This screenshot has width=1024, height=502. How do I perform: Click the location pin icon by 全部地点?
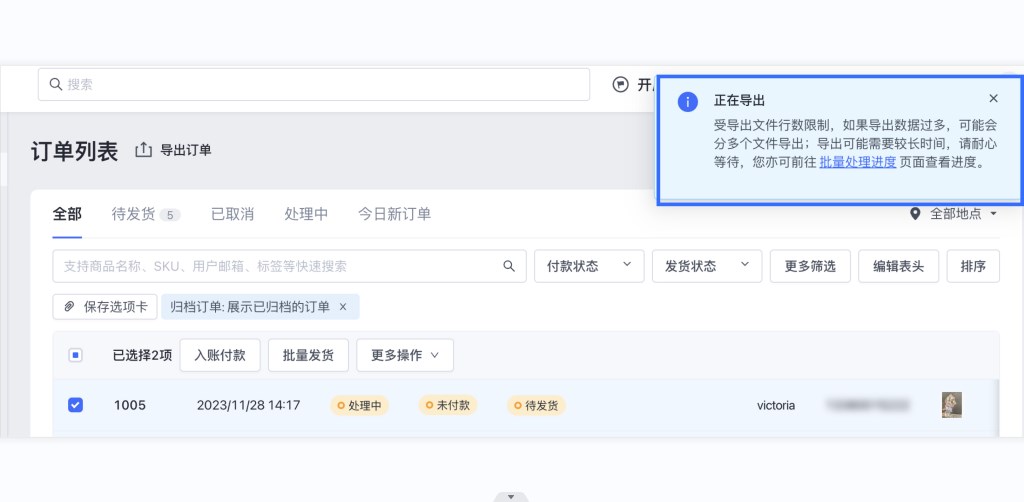[914, 214]
